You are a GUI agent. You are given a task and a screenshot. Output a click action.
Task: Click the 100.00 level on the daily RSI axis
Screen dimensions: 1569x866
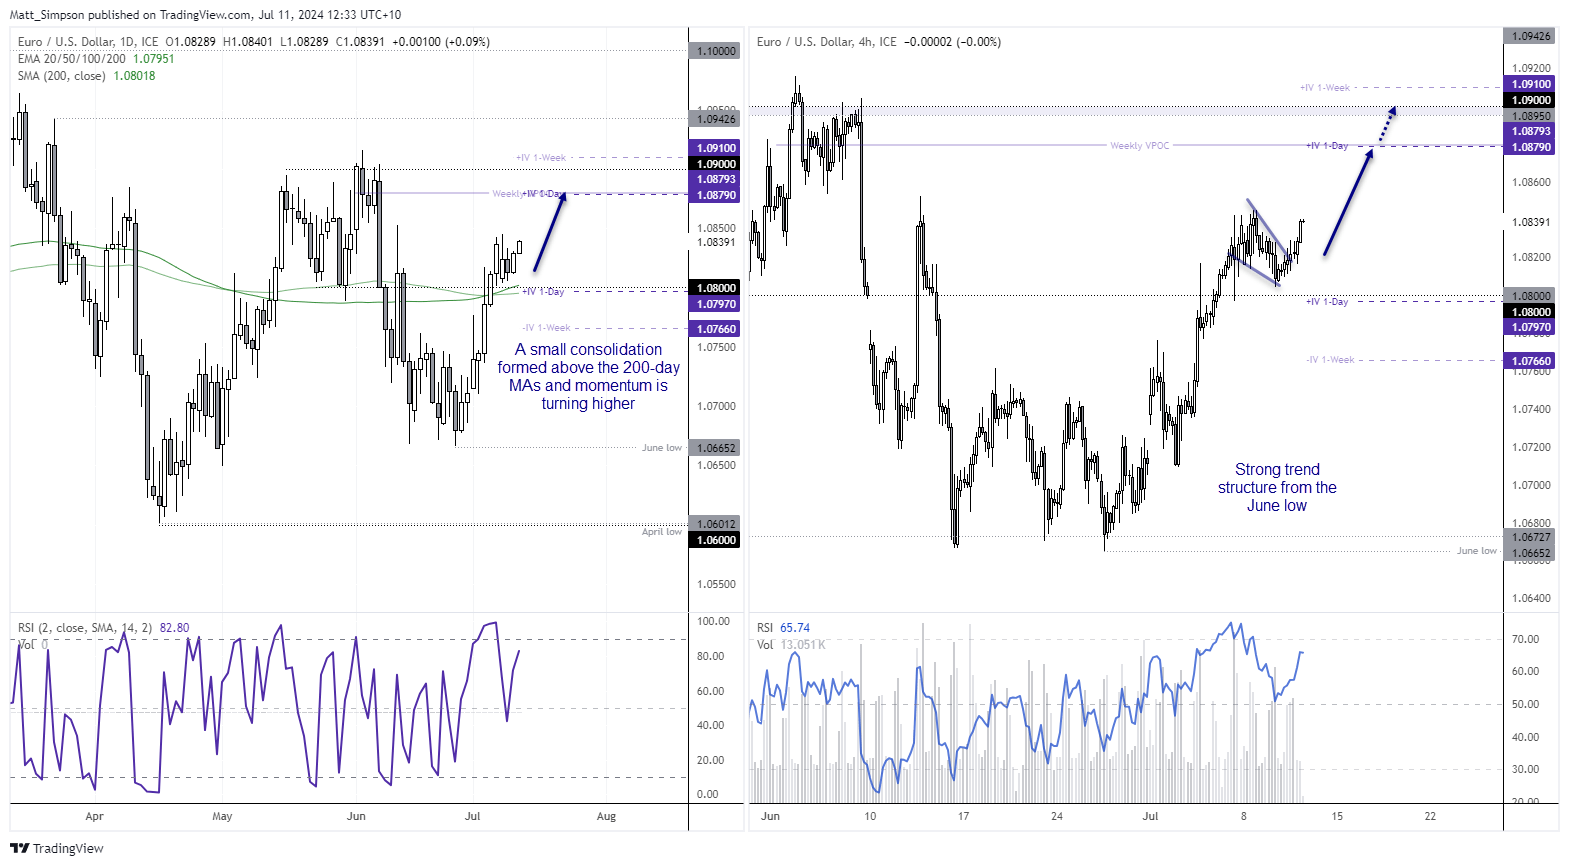pos(713,621)
